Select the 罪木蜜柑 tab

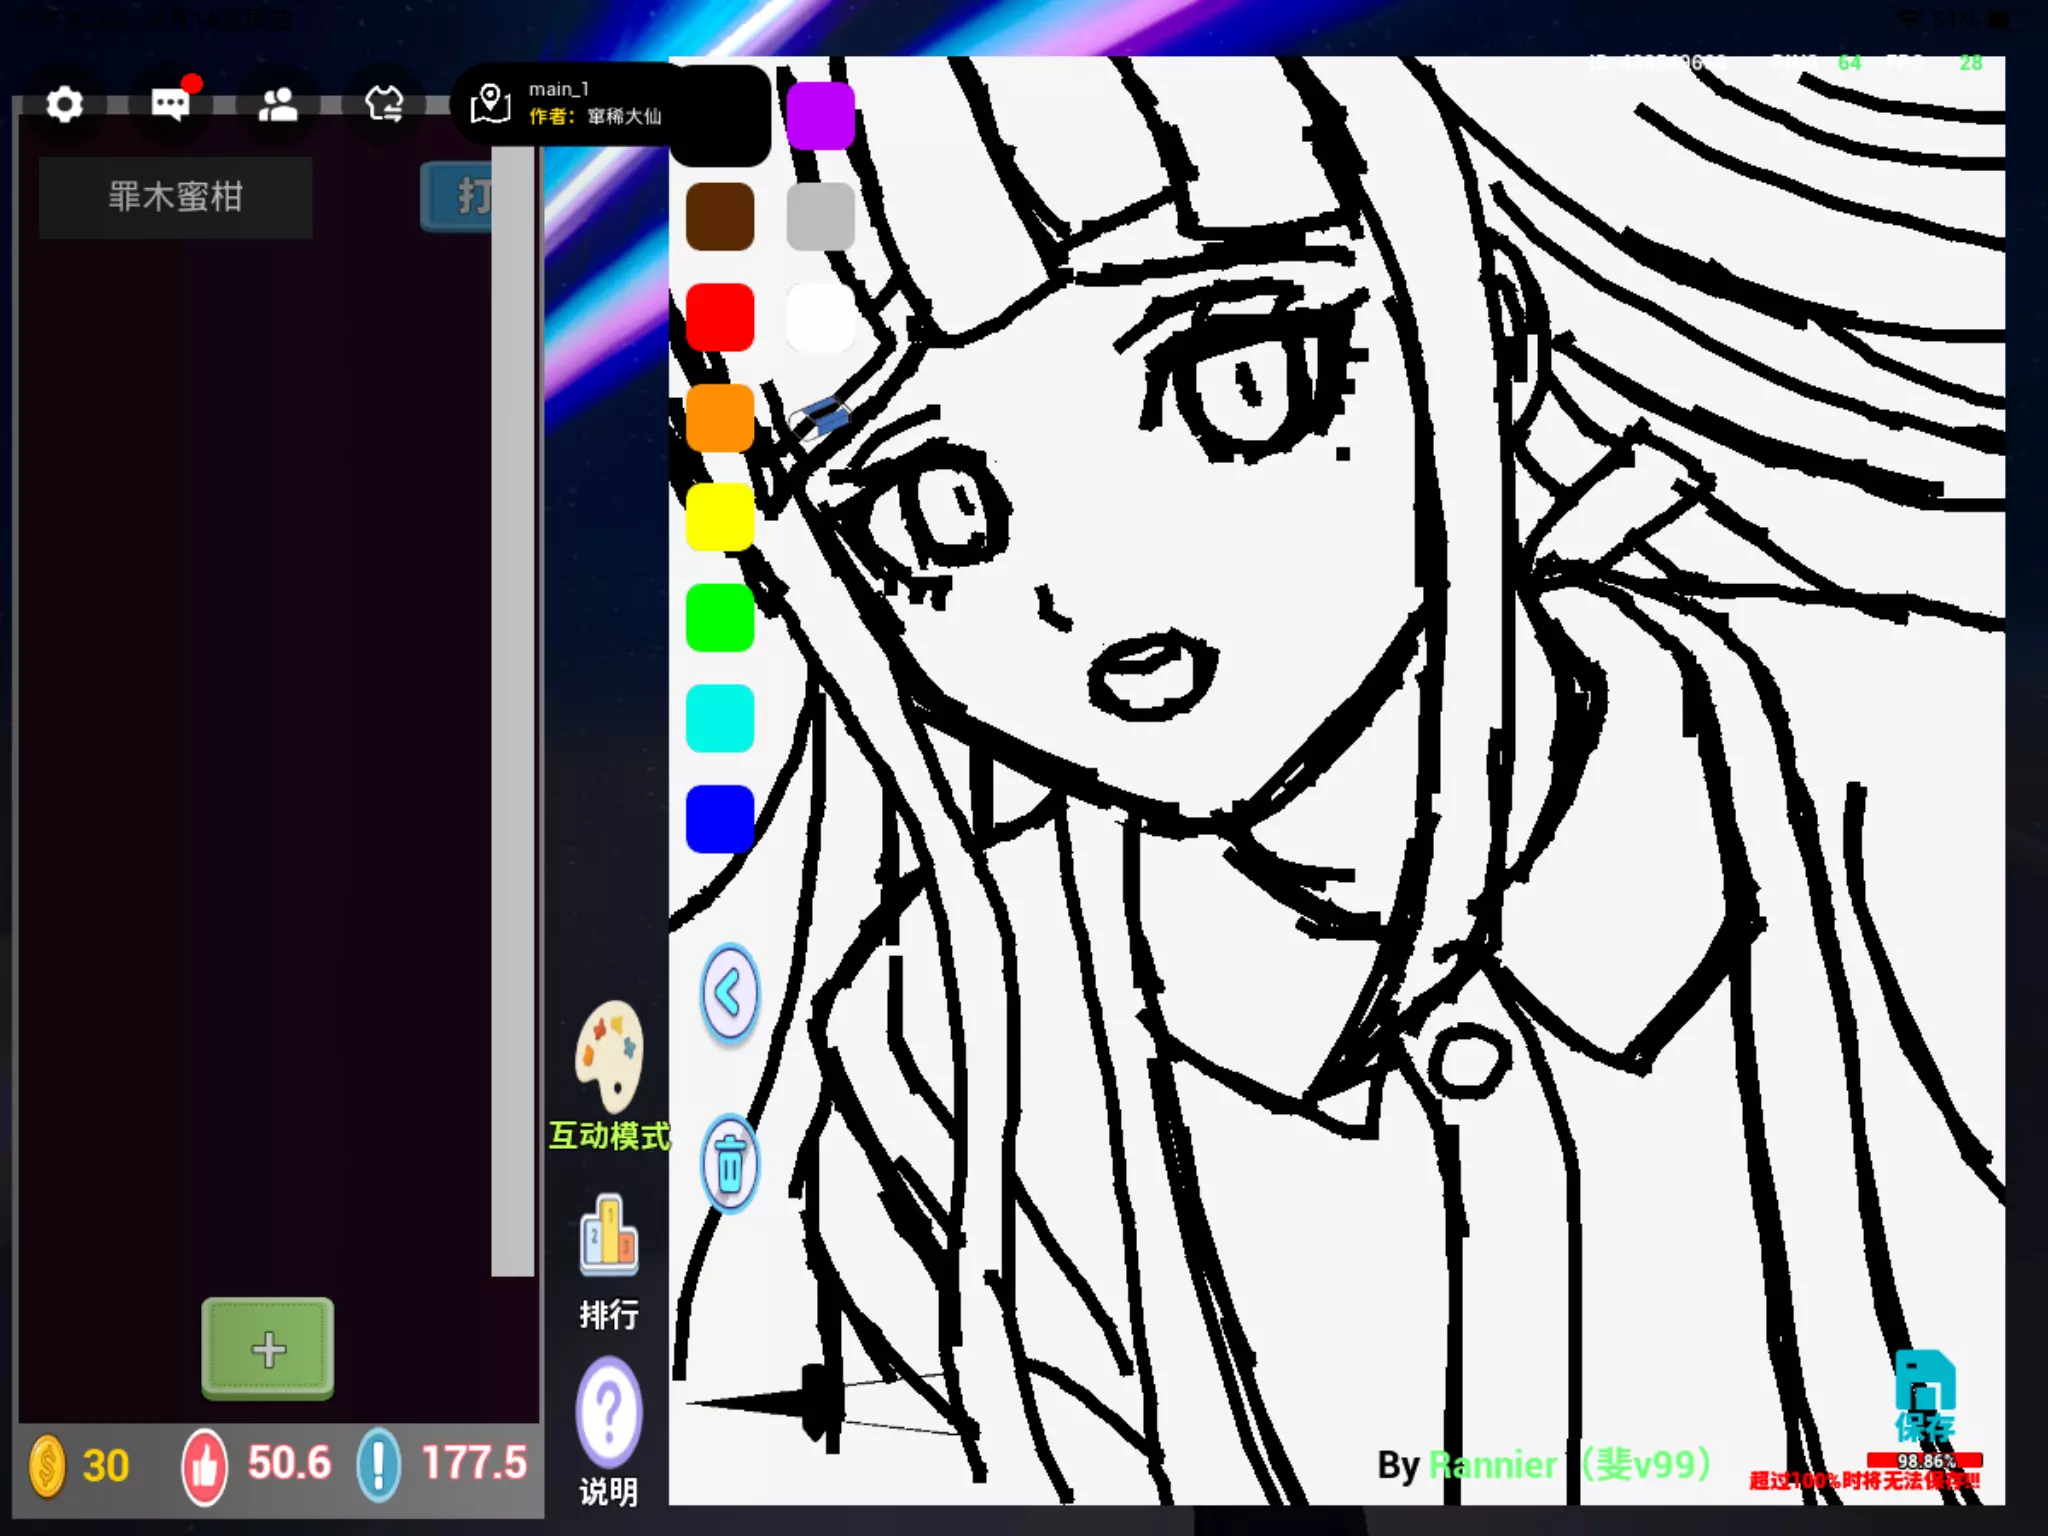click(175, 197)
